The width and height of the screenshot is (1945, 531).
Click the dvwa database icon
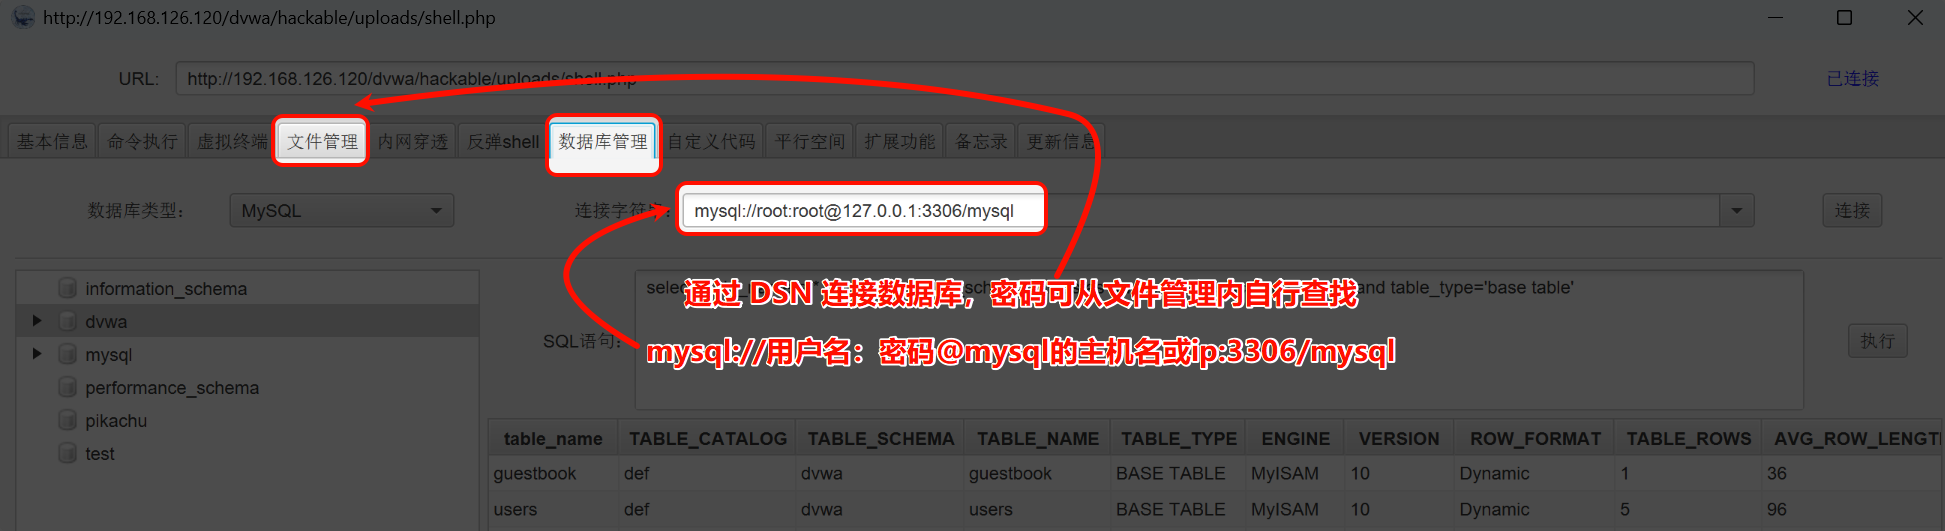67,322
